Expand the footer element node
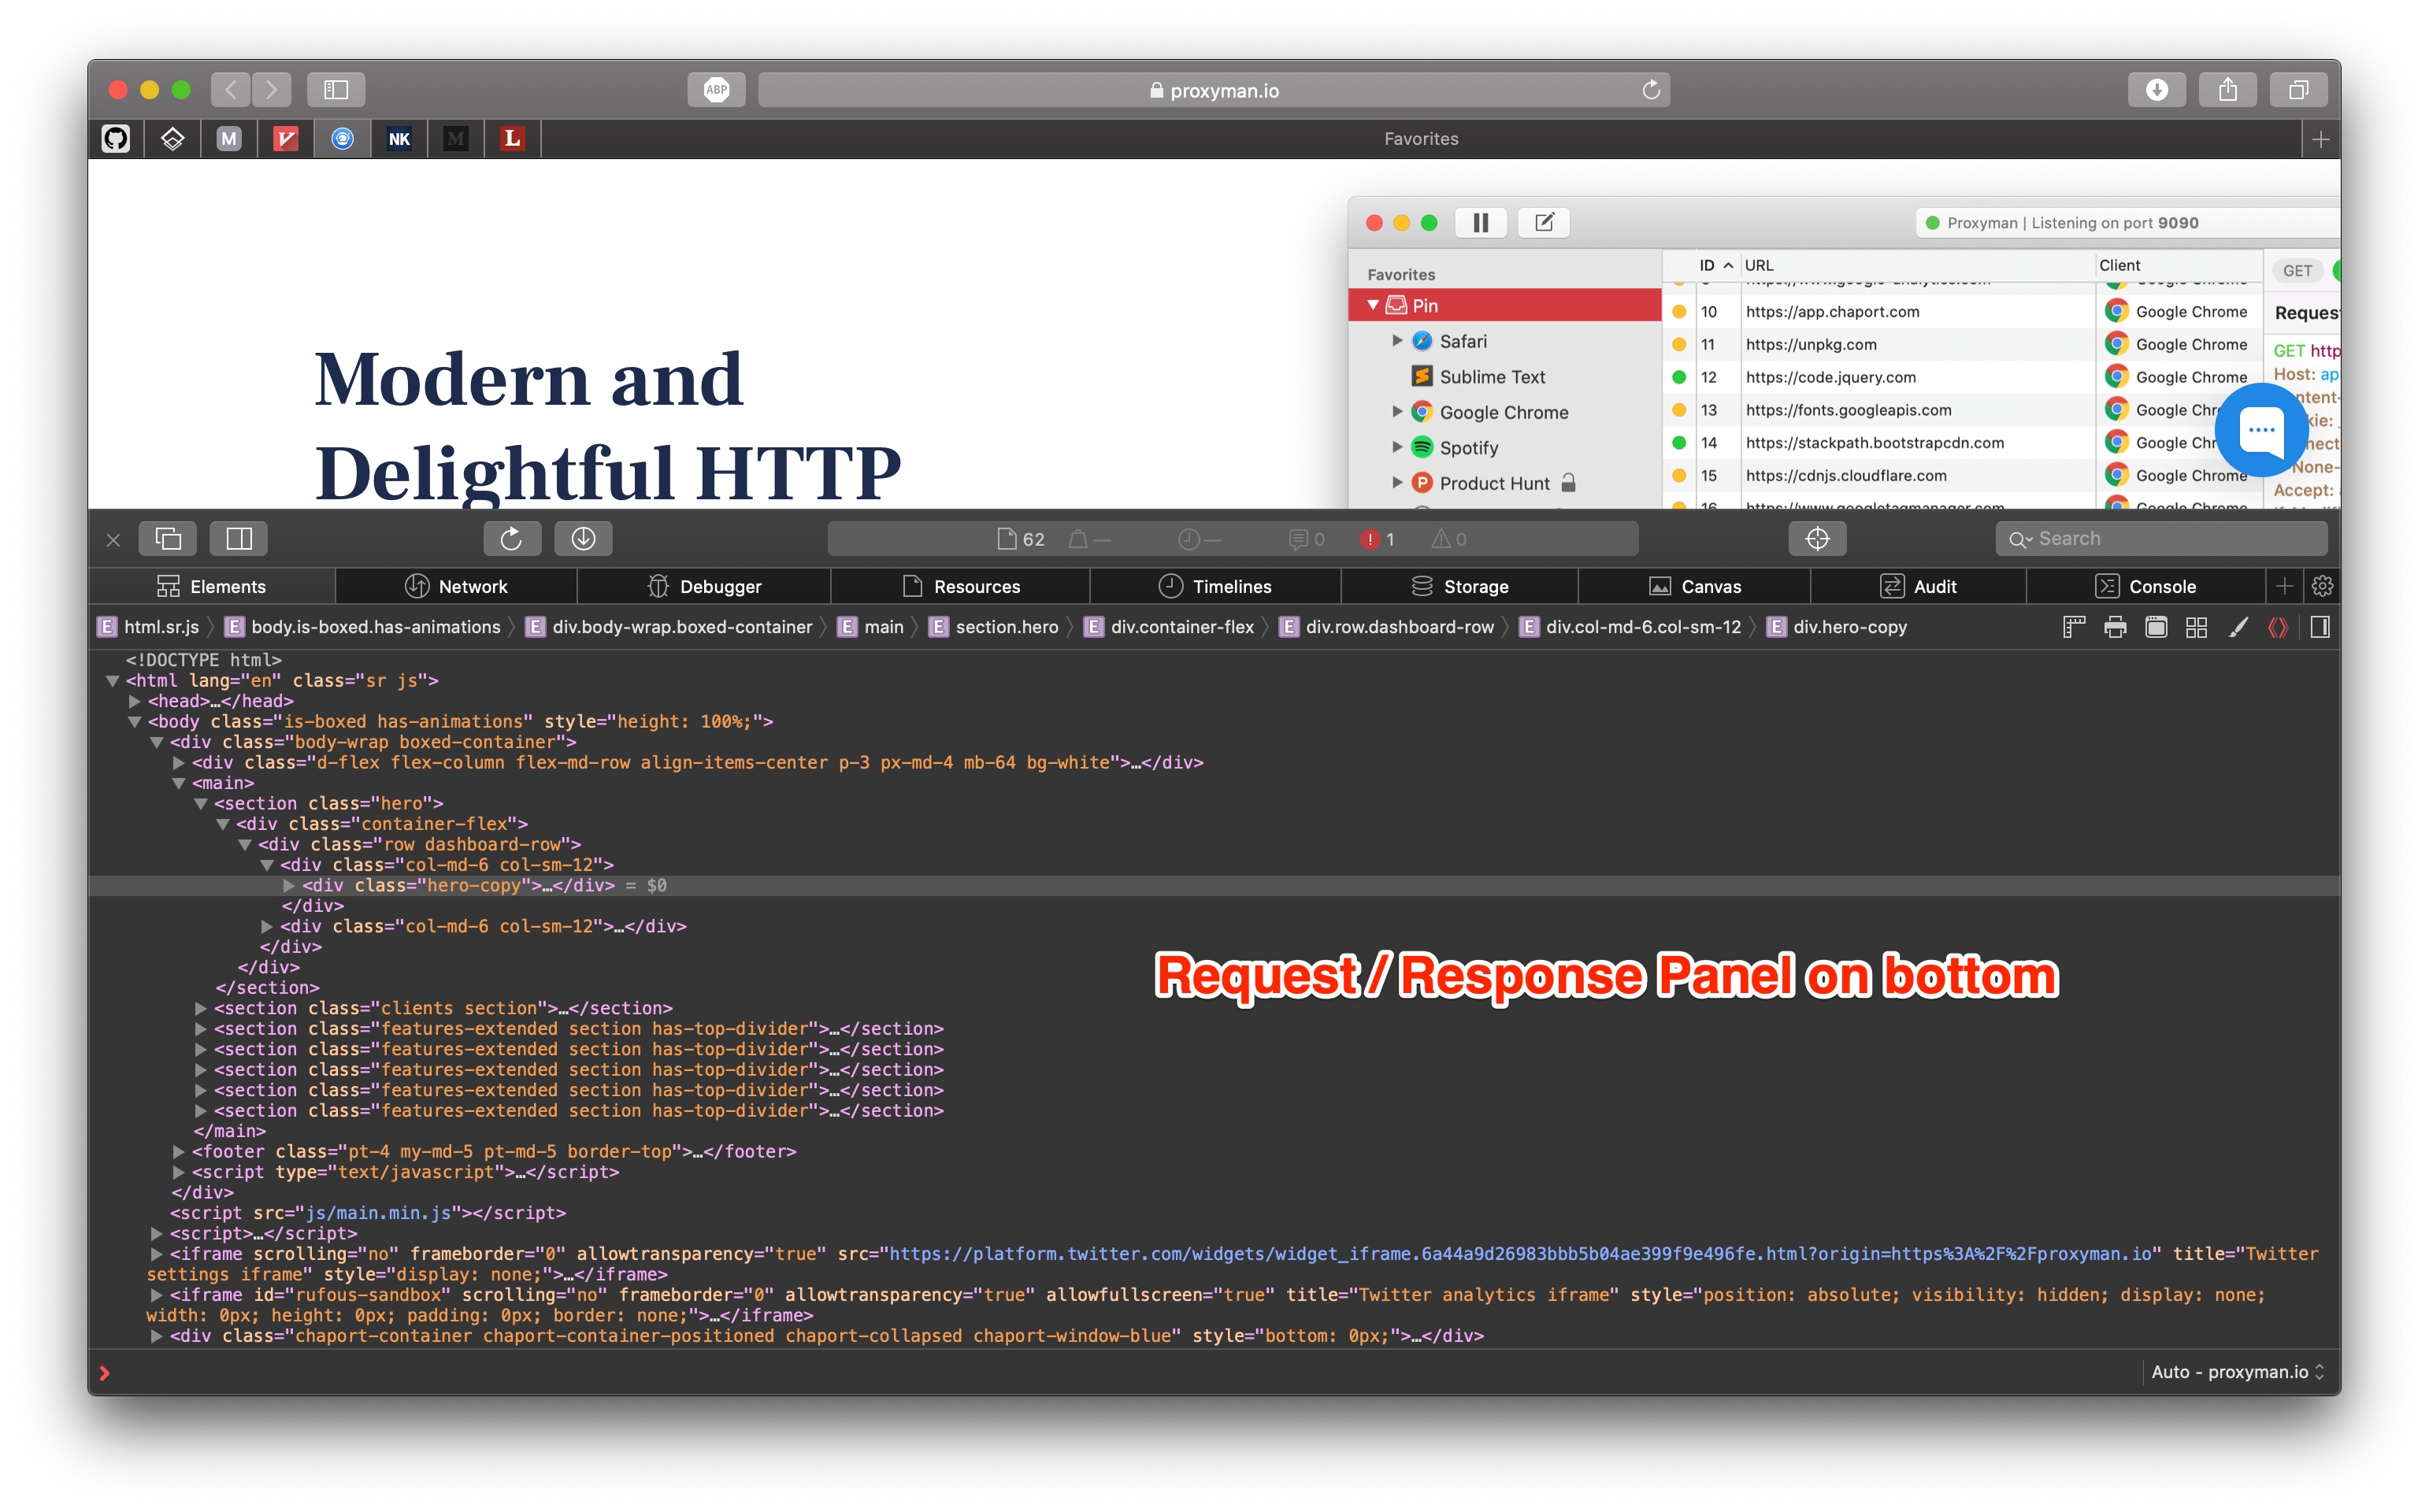This screenshot has height=1512, width=2429. (178, 1152)
